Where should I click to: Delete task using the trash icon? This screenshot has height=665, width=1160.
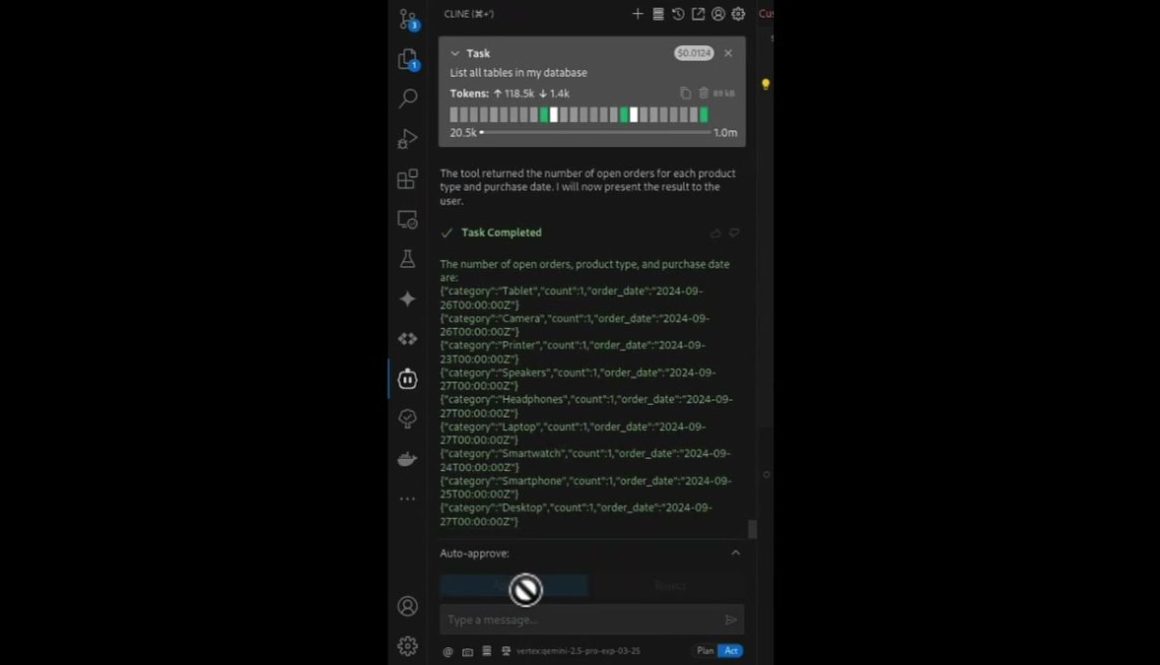[x=704, y=93]
